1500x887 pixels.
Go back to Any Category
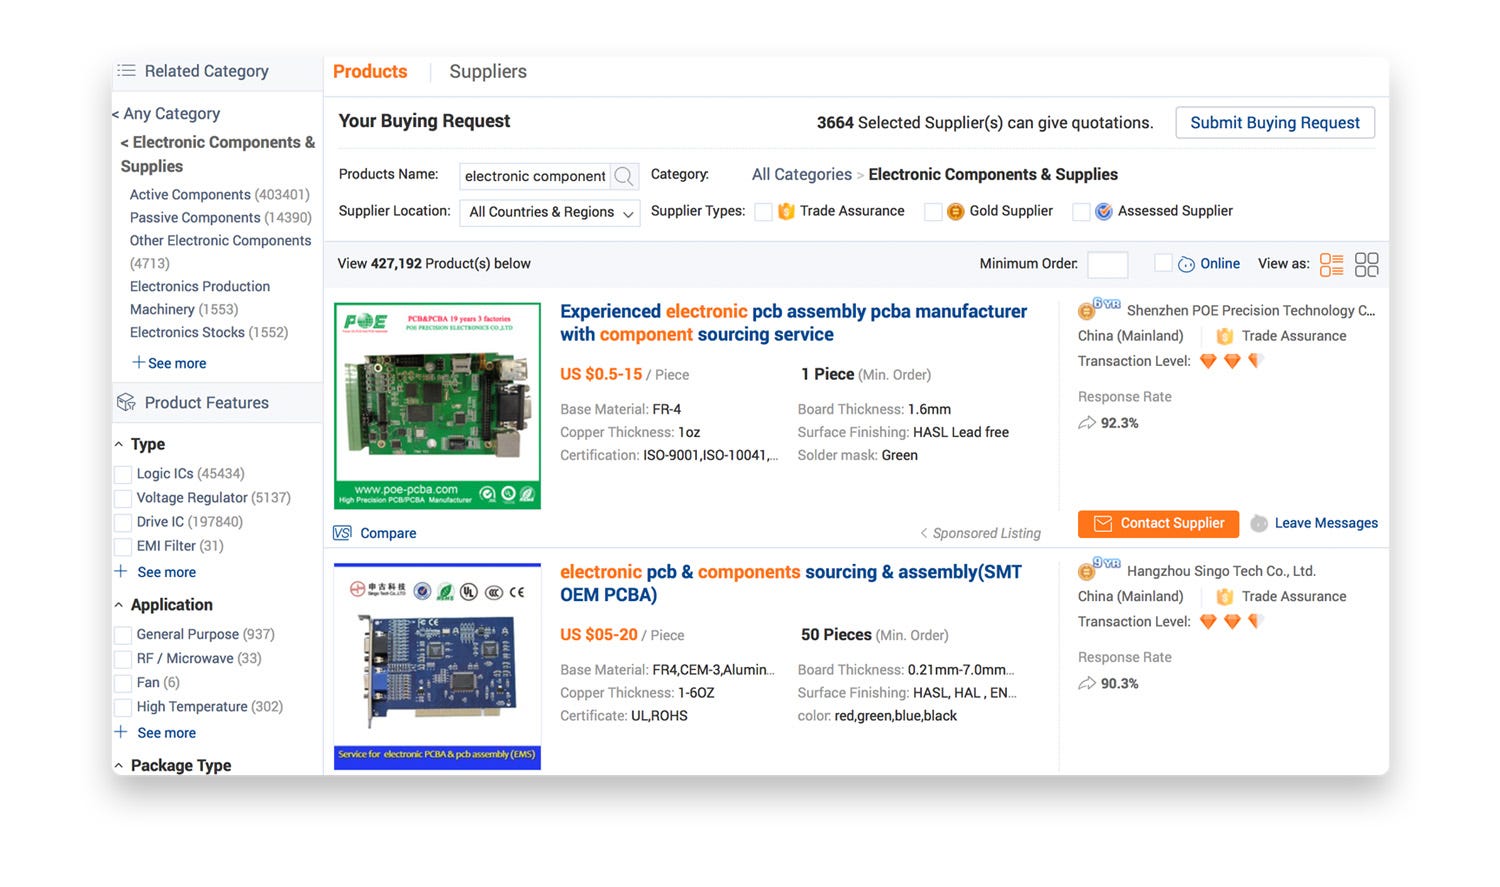166,114
